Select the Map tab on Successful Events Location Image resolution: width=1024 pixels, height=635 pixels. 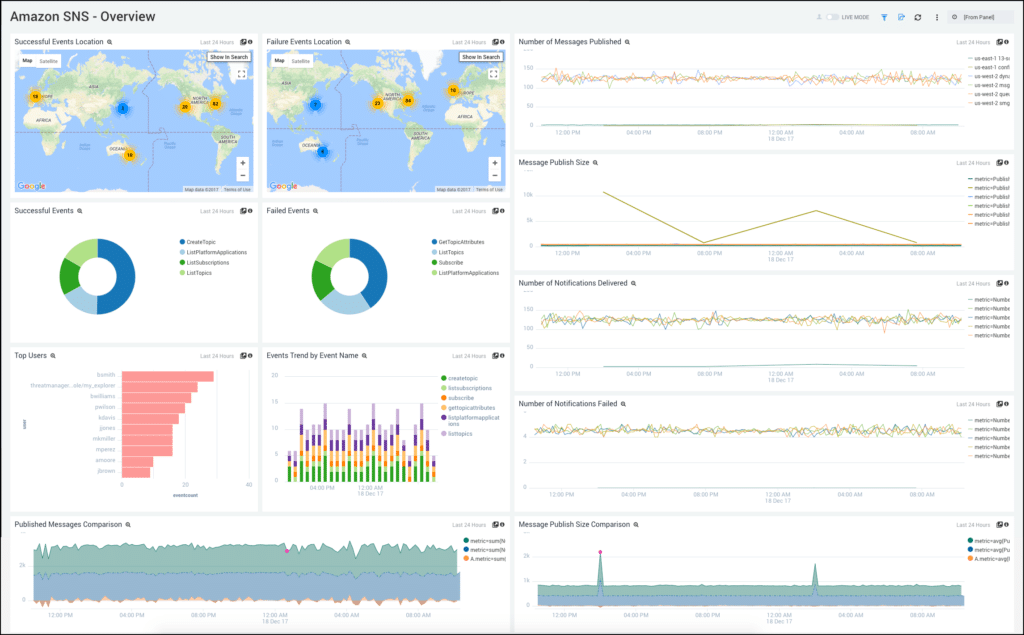(27, 60)
